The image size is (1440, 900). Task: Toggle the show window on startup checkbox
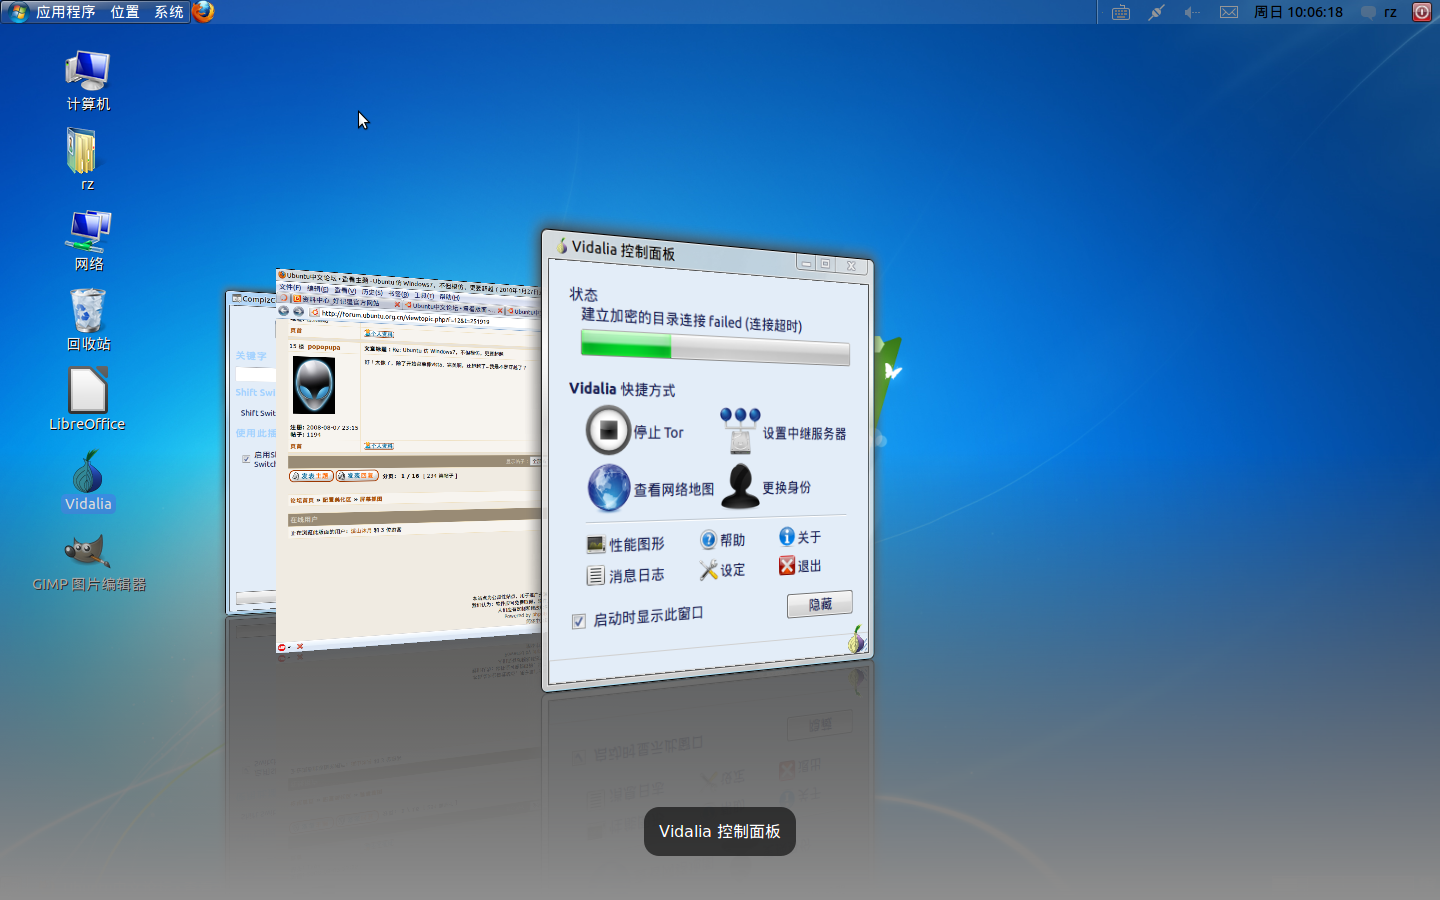[578, 621]
